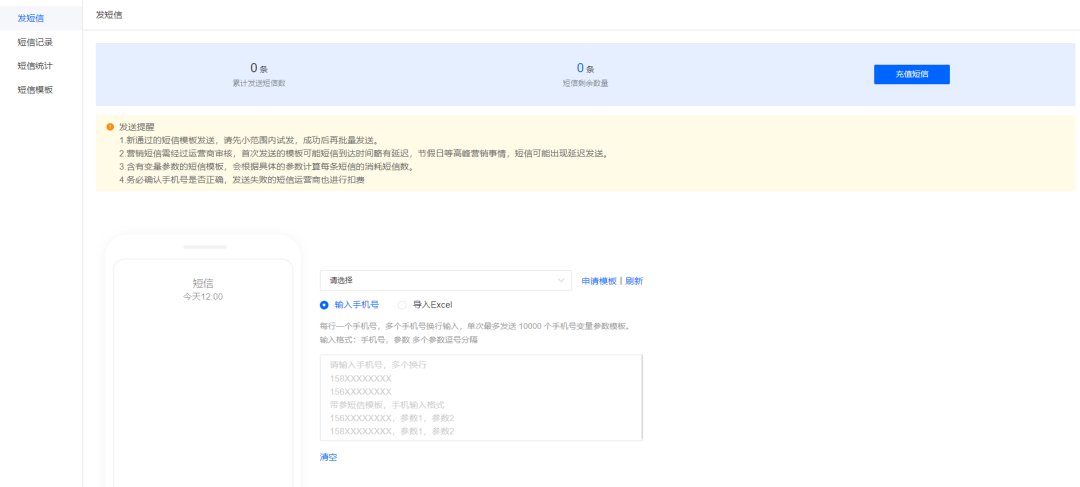1080x487 pixels.
Task: Click the textarea right-edge scrollbar
Action: point(641,397)
